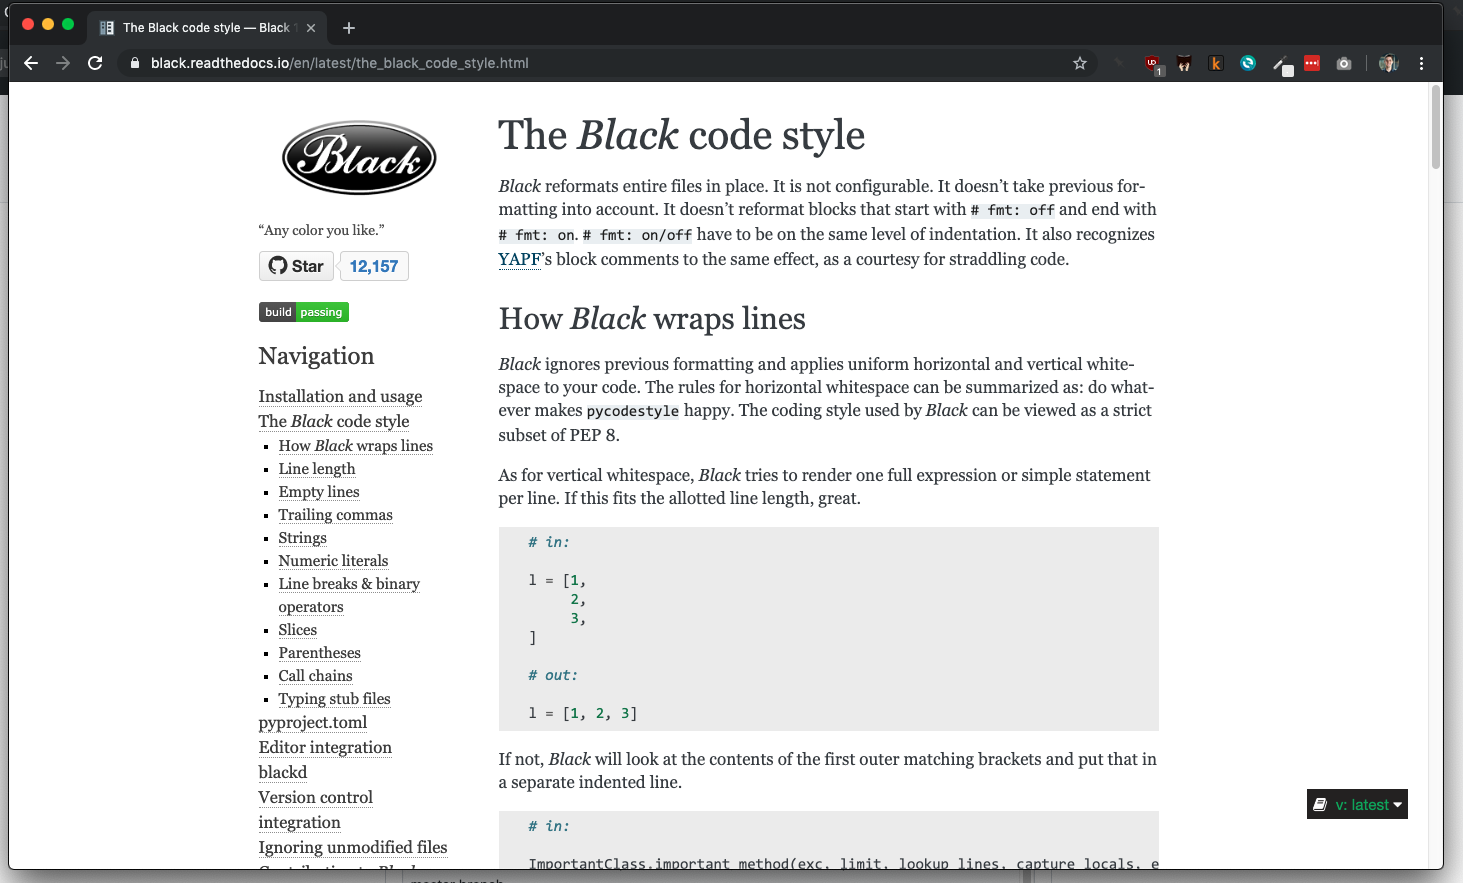Open the screenshot camera extension
Image resolution: width=1463 pixels, height=883 pixels.
[x=1343, y=62]
